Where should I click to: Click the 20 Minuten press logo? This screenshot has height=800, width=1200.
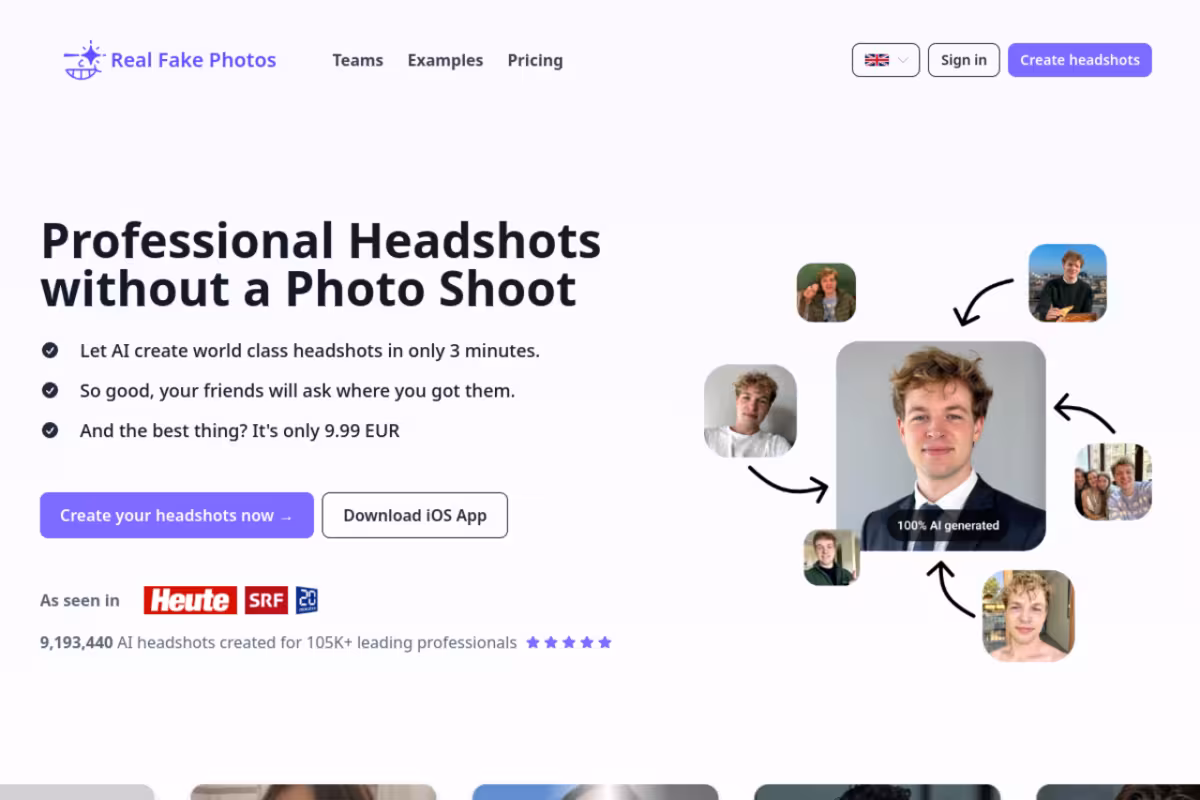[307, 600]
